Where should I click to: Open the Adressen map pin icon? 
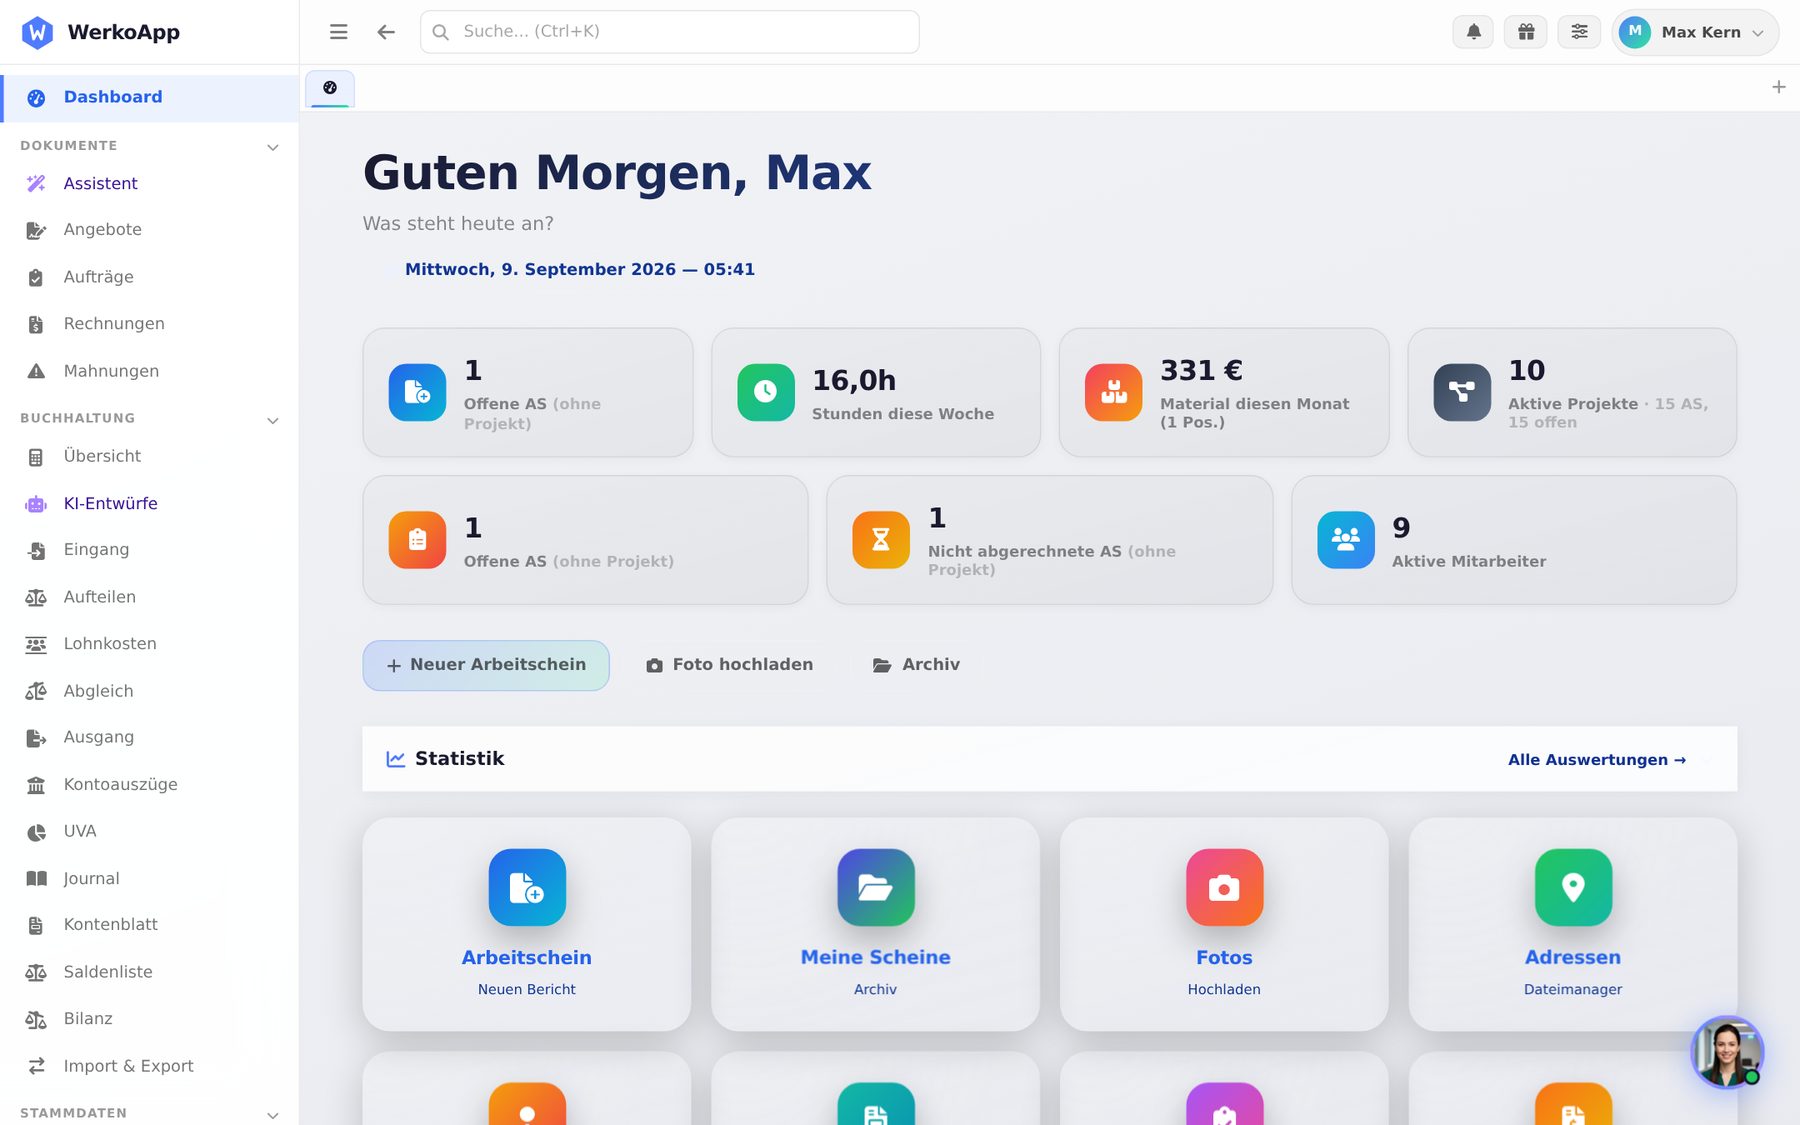point(1573,887)
